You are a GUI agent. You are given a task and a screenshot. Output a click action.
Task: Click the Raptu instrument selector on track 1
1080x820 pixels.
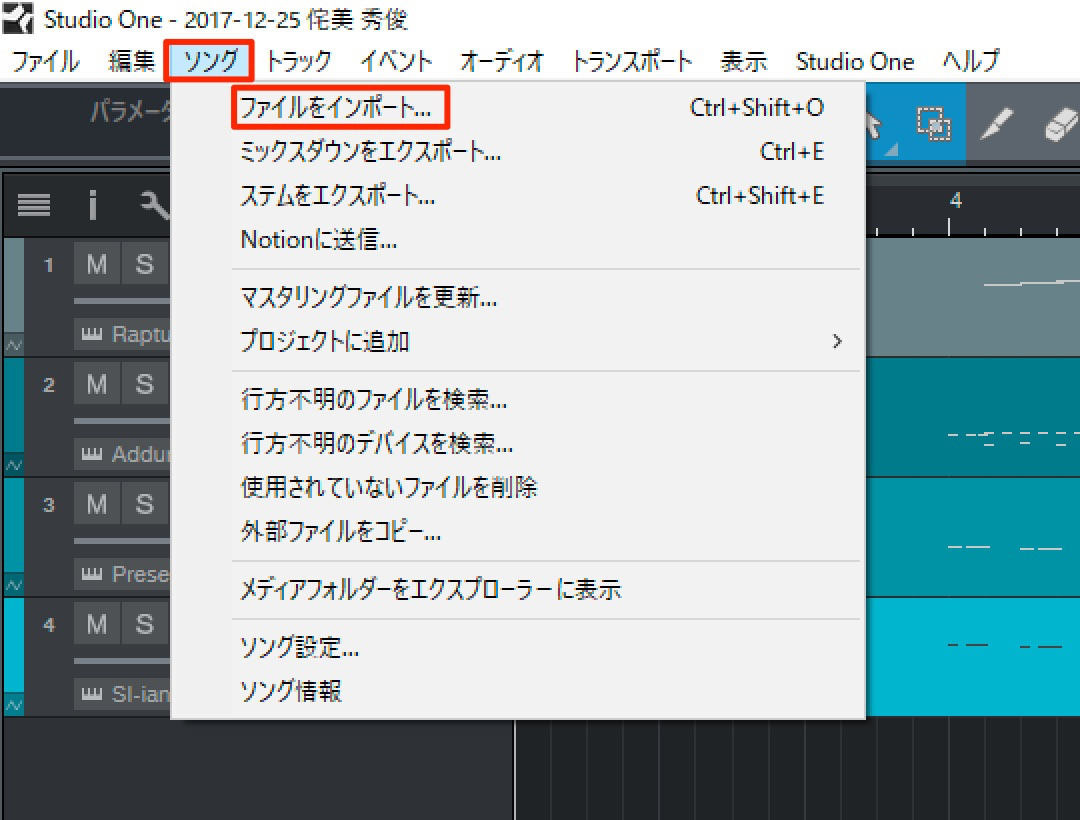coord(122,335)
